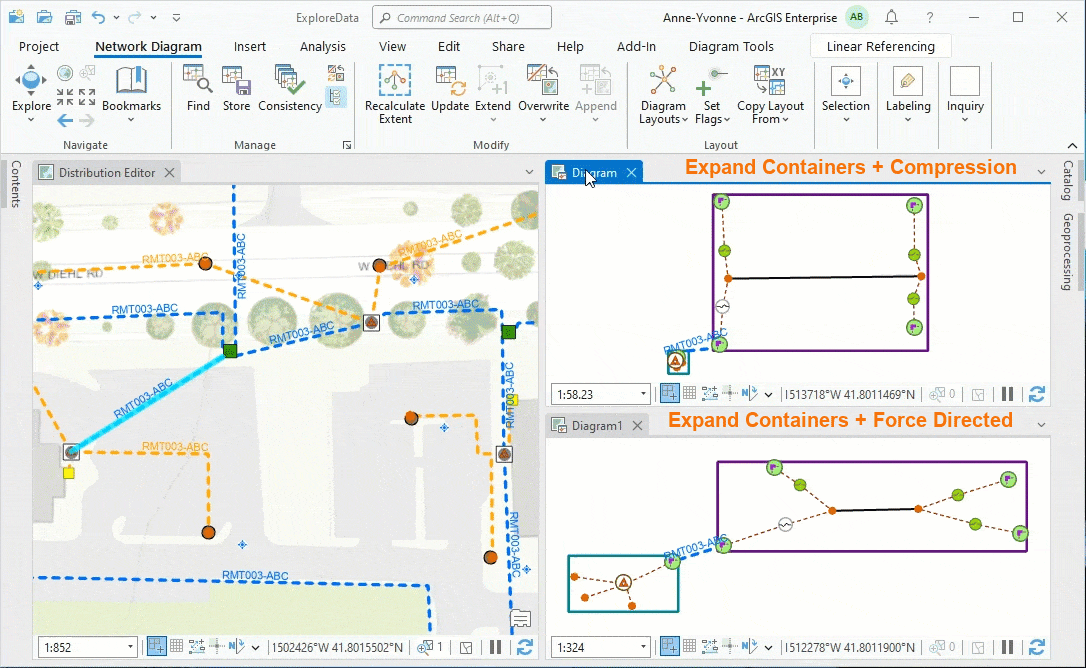Open the Contents side pane
The image size is (1086, 668).
point(15,184)
